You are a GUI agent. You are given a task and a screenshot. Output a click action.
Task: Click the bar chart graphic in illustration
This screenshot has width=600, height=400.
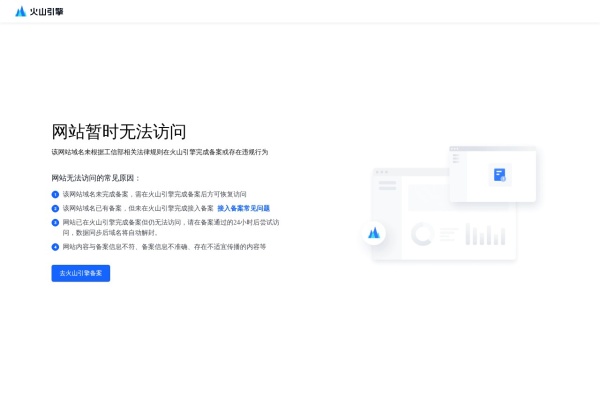click(x=486, y=234)
